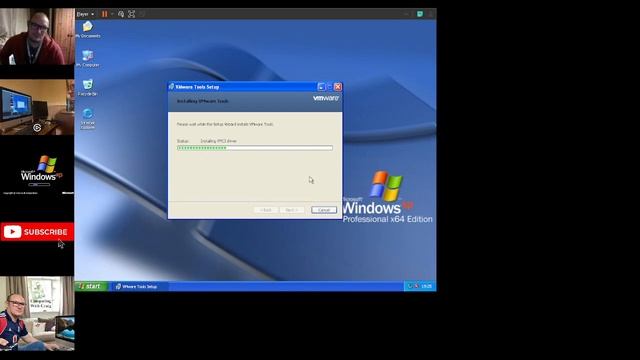Image resolution: width=640 pixels, height=360 pixels.
Task: Expand the arrow beside the pause button
Action: (112, 14)
